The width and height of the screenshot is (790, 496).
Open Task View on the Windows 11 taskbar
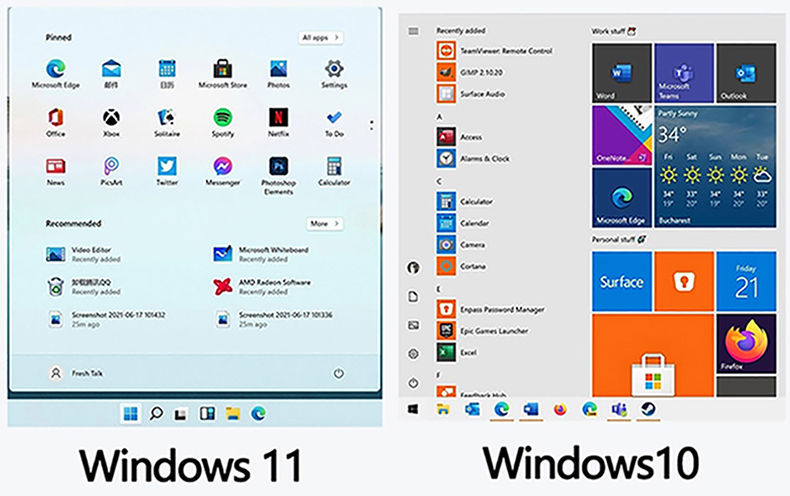point(181,414)
